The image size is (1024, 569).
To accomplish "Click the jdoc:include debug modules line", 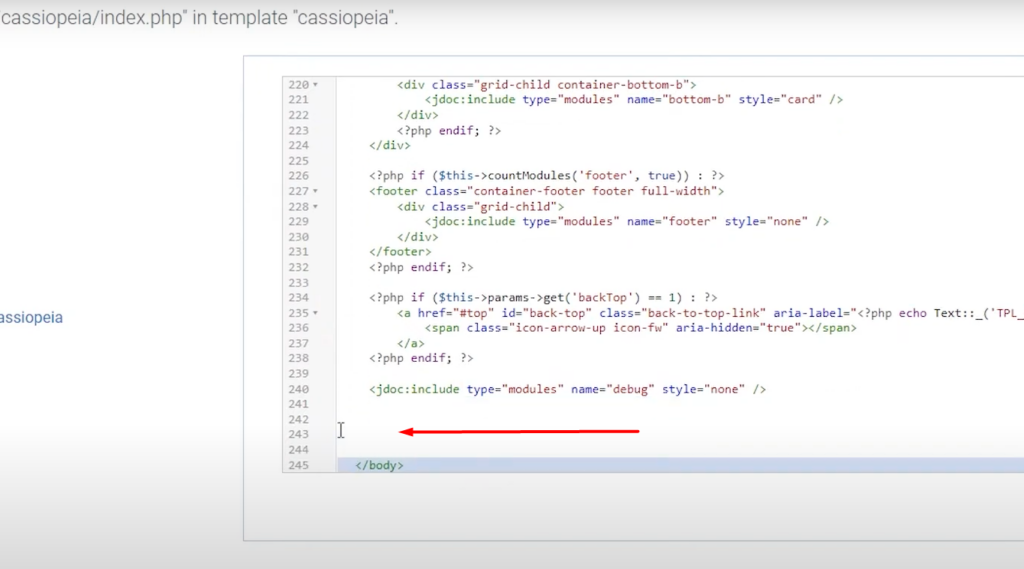I will coord(567,389).
